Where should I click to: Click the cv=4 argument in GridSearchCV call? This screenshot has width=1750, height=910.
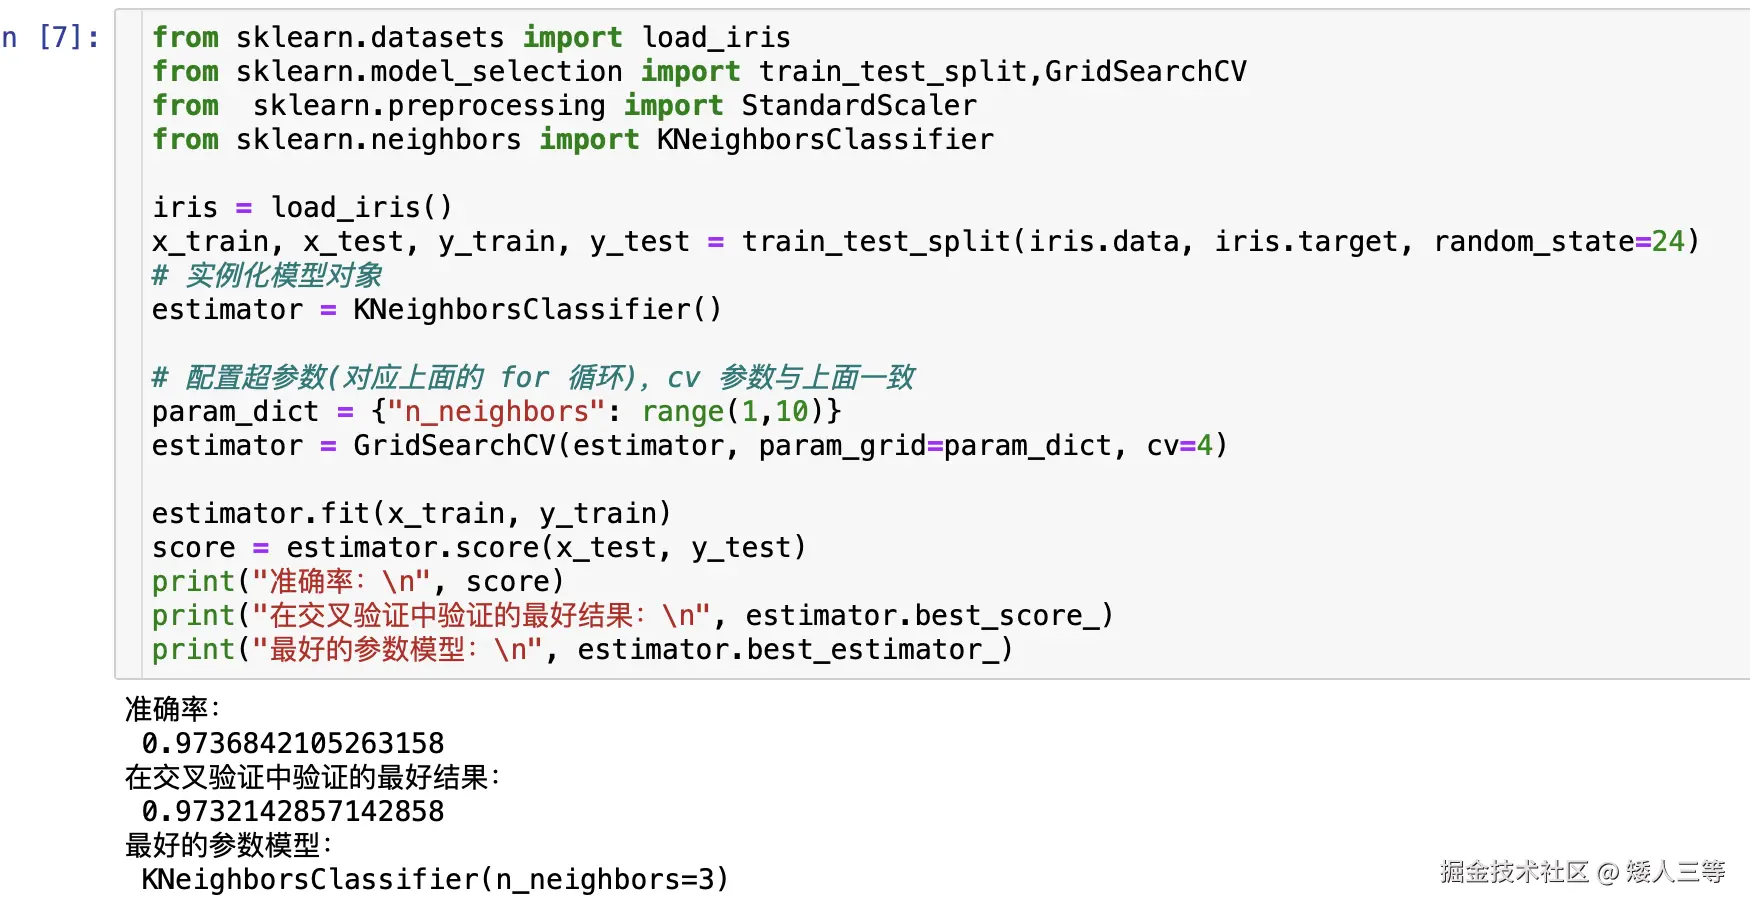pos(1180,446)
